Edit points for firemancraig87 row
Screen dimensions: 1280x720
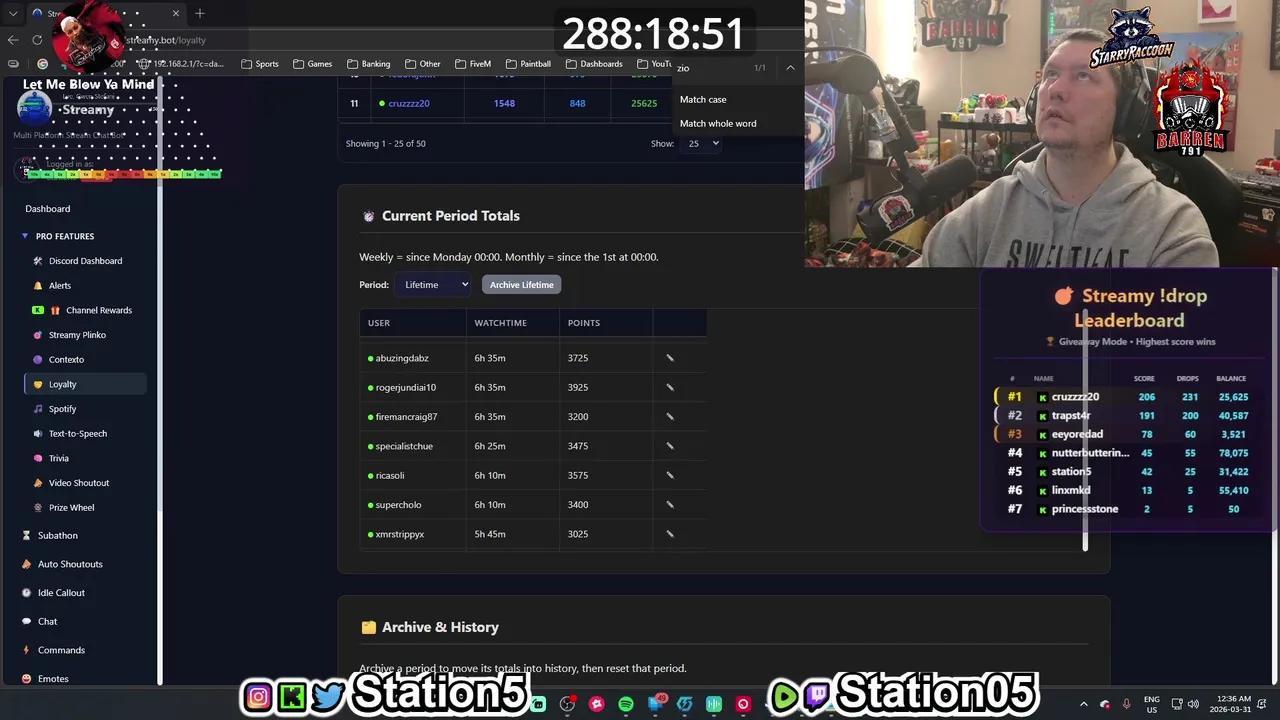coord(670,416)
